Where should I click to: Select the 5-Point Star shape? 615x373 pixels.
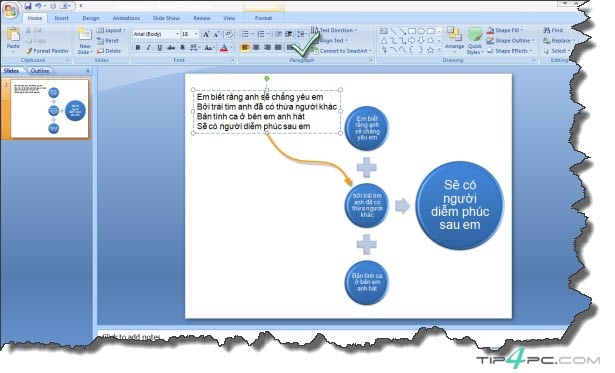(431, 50)
